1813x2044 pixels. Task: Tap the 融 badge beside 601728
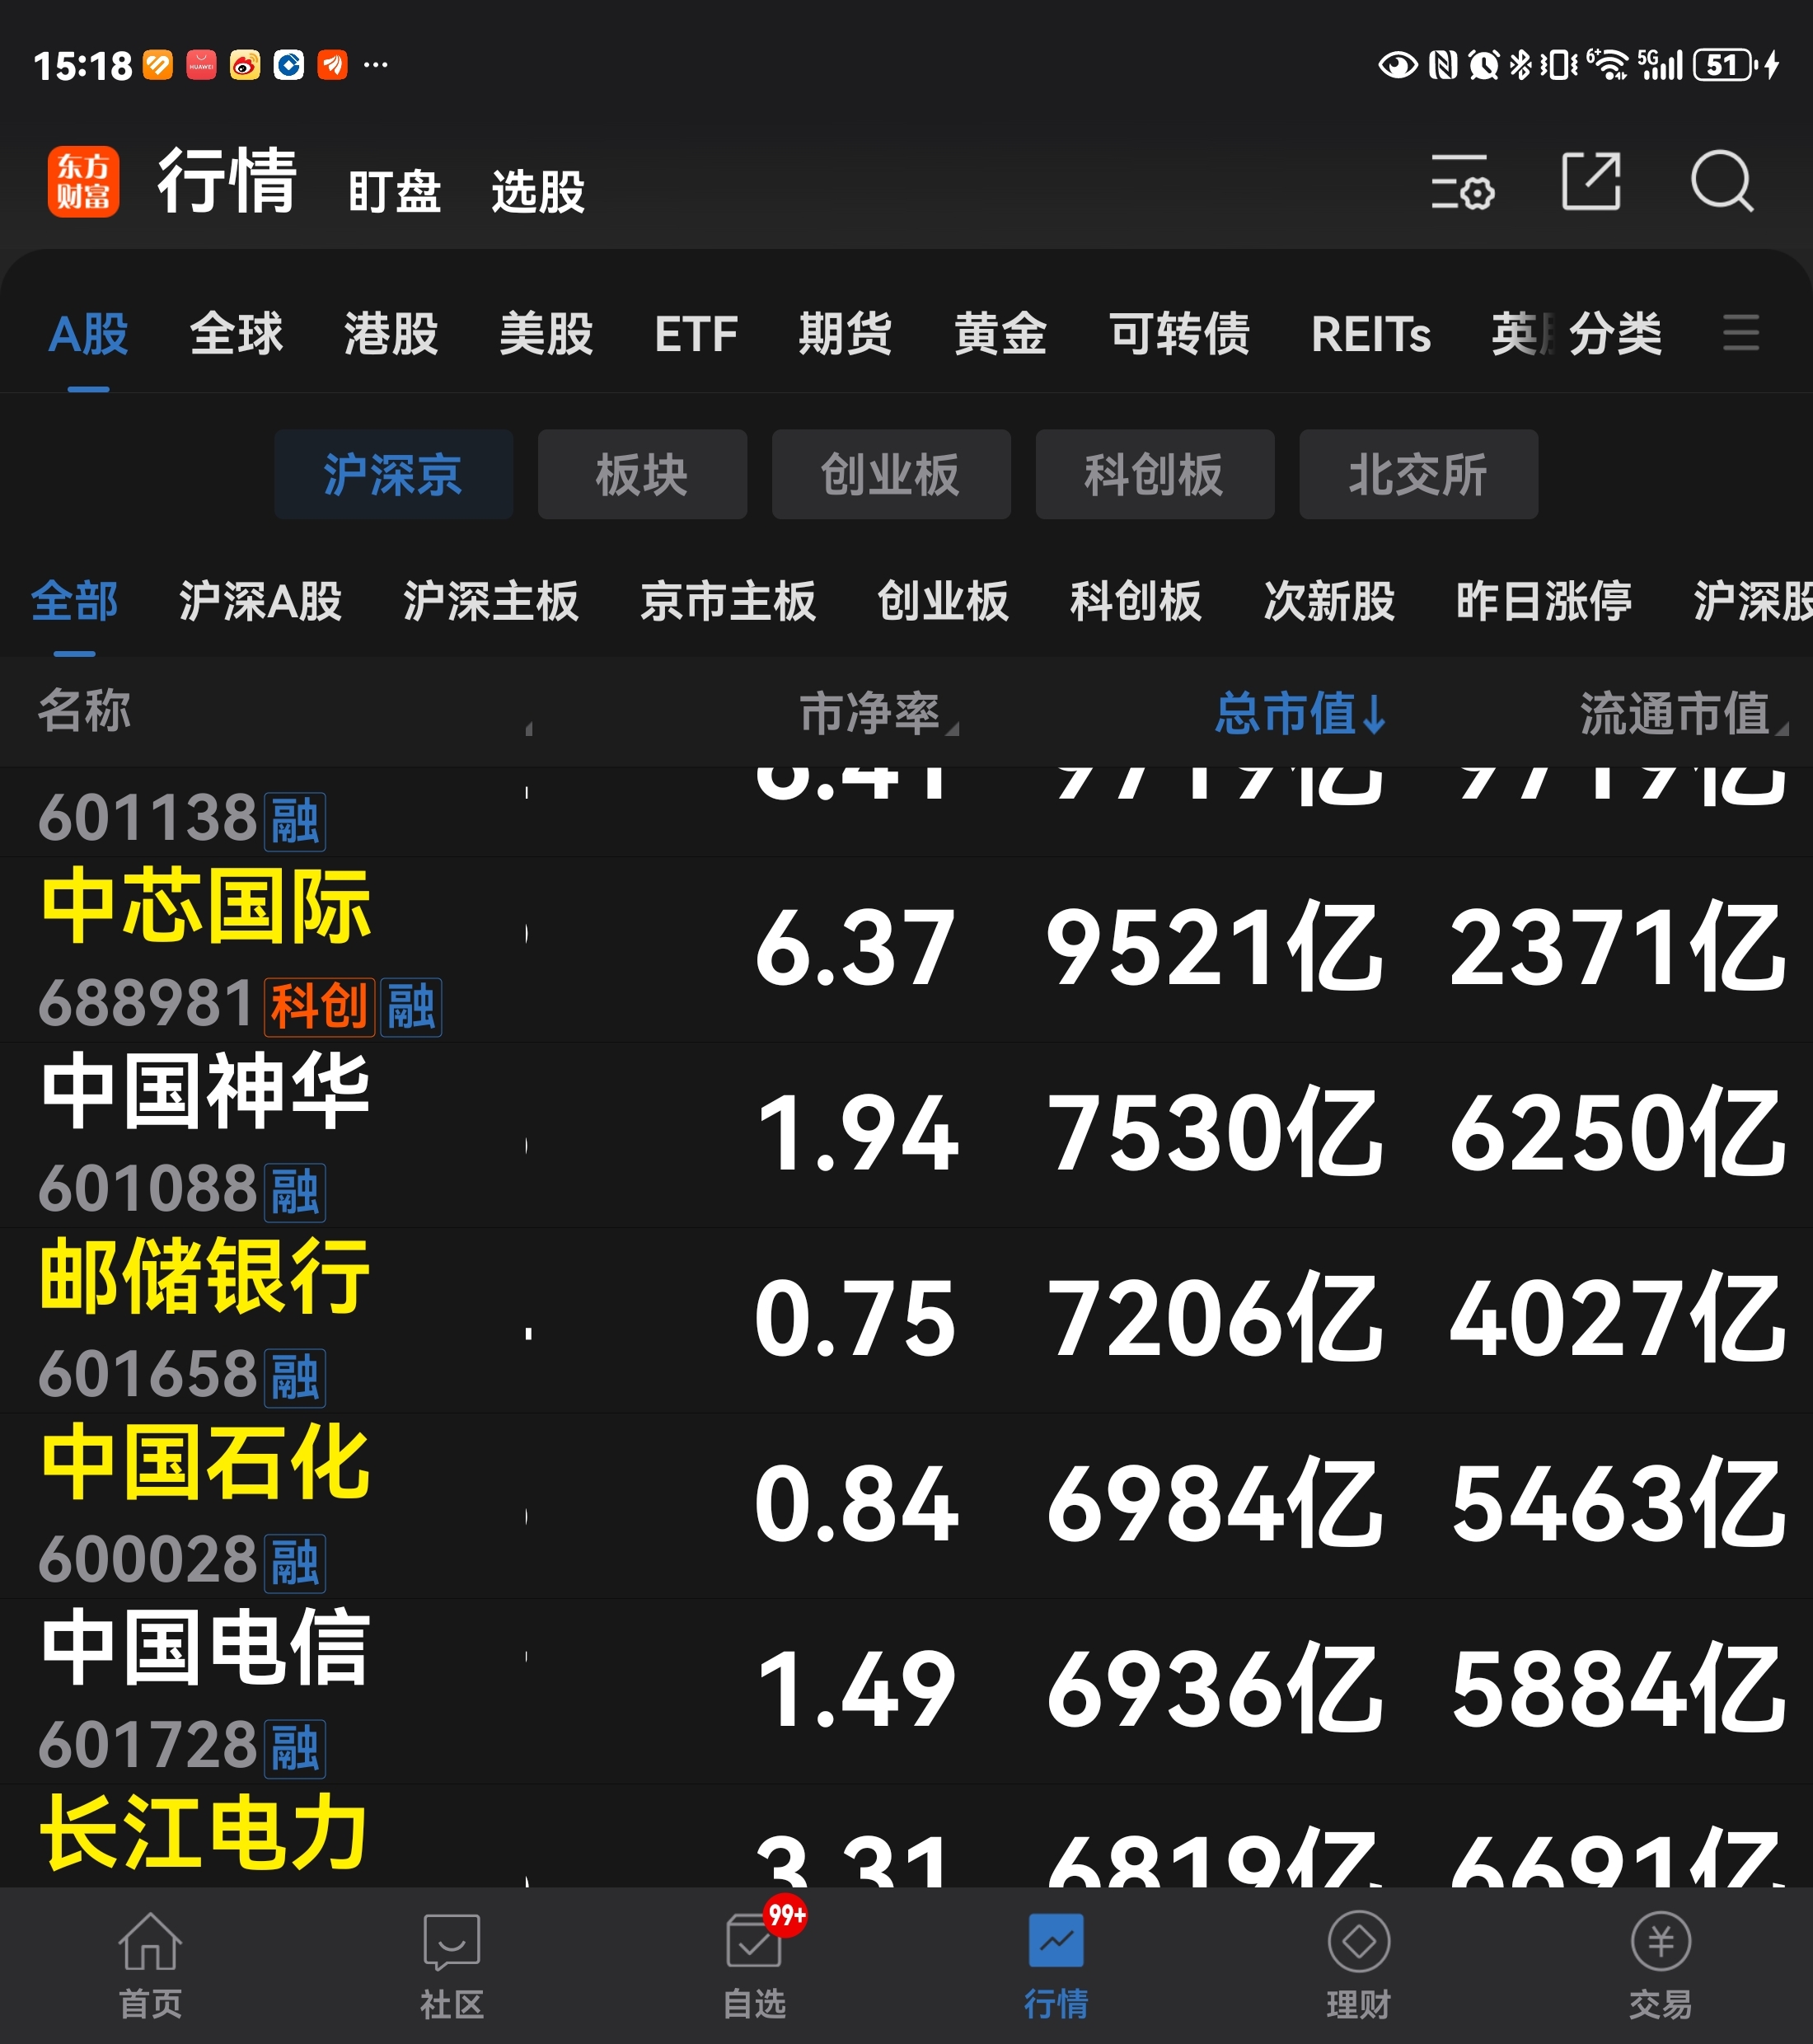[295, 1748]
